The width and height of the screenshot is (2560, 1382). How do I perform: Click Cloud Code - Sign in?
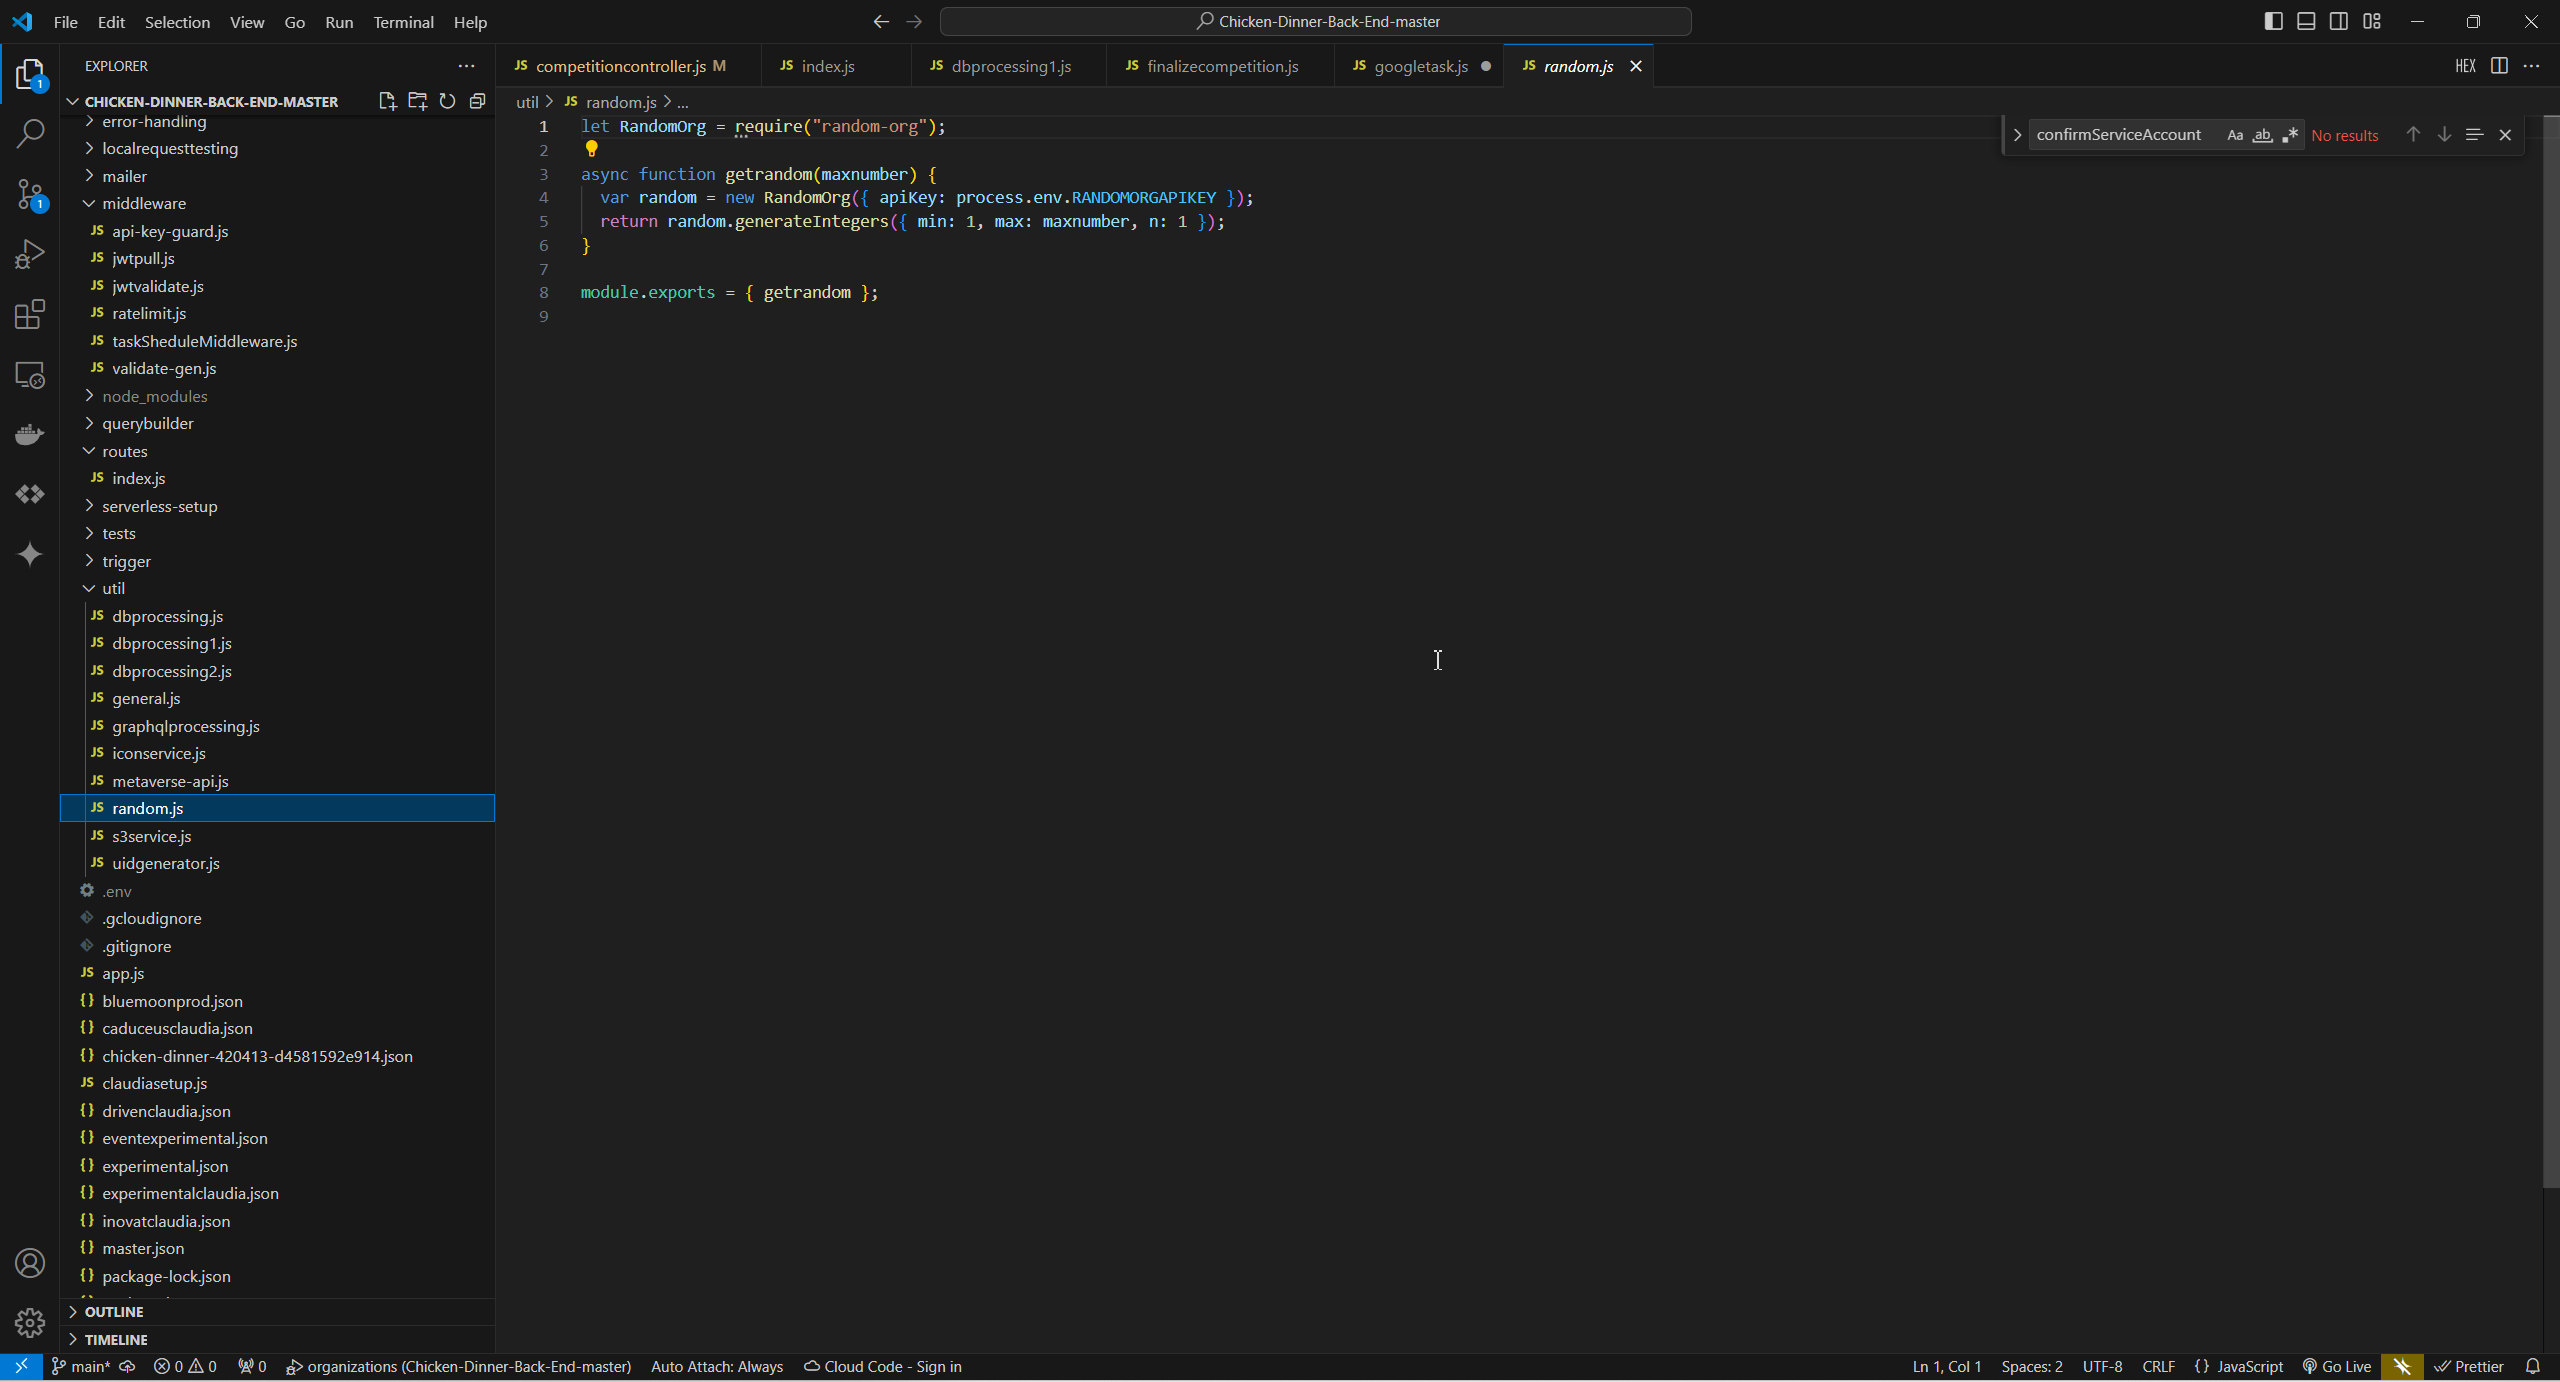coord(883,1366)
